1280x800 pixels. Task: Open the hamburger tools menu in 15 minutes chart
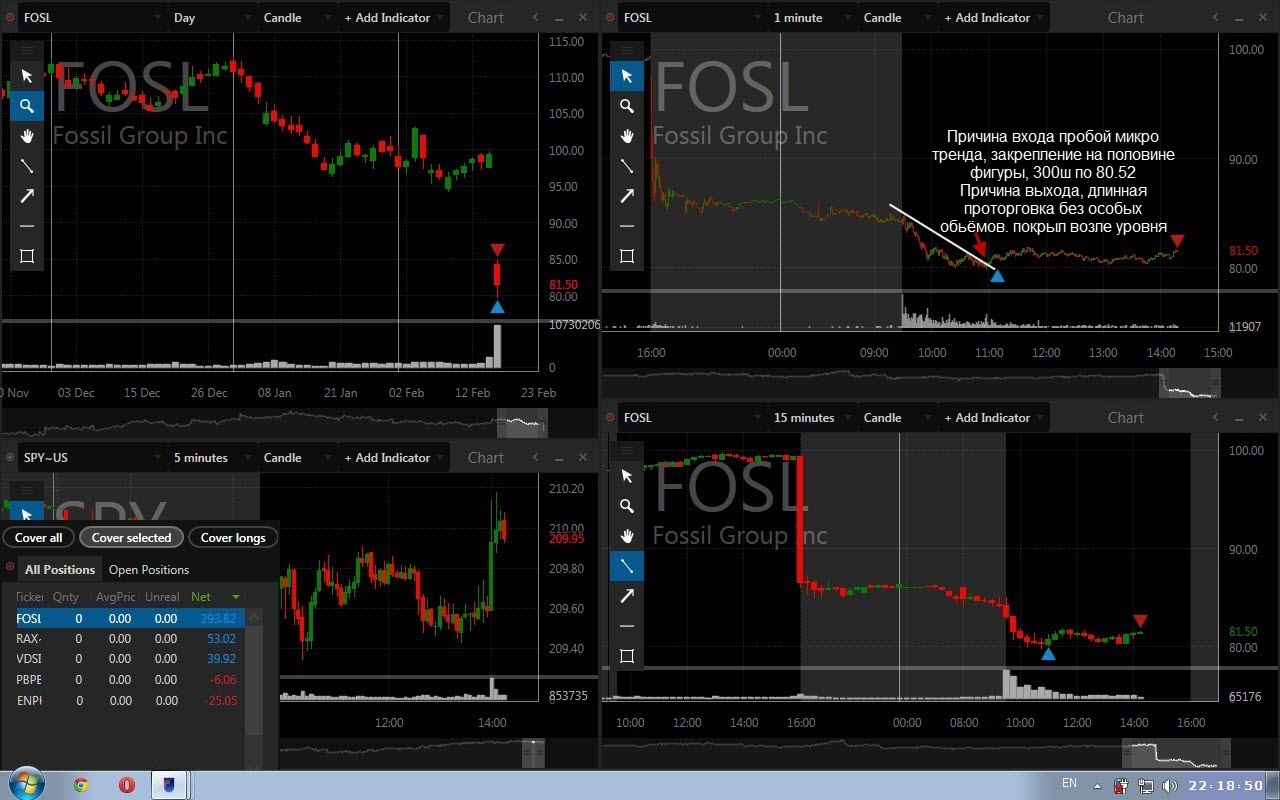point(627,450)
